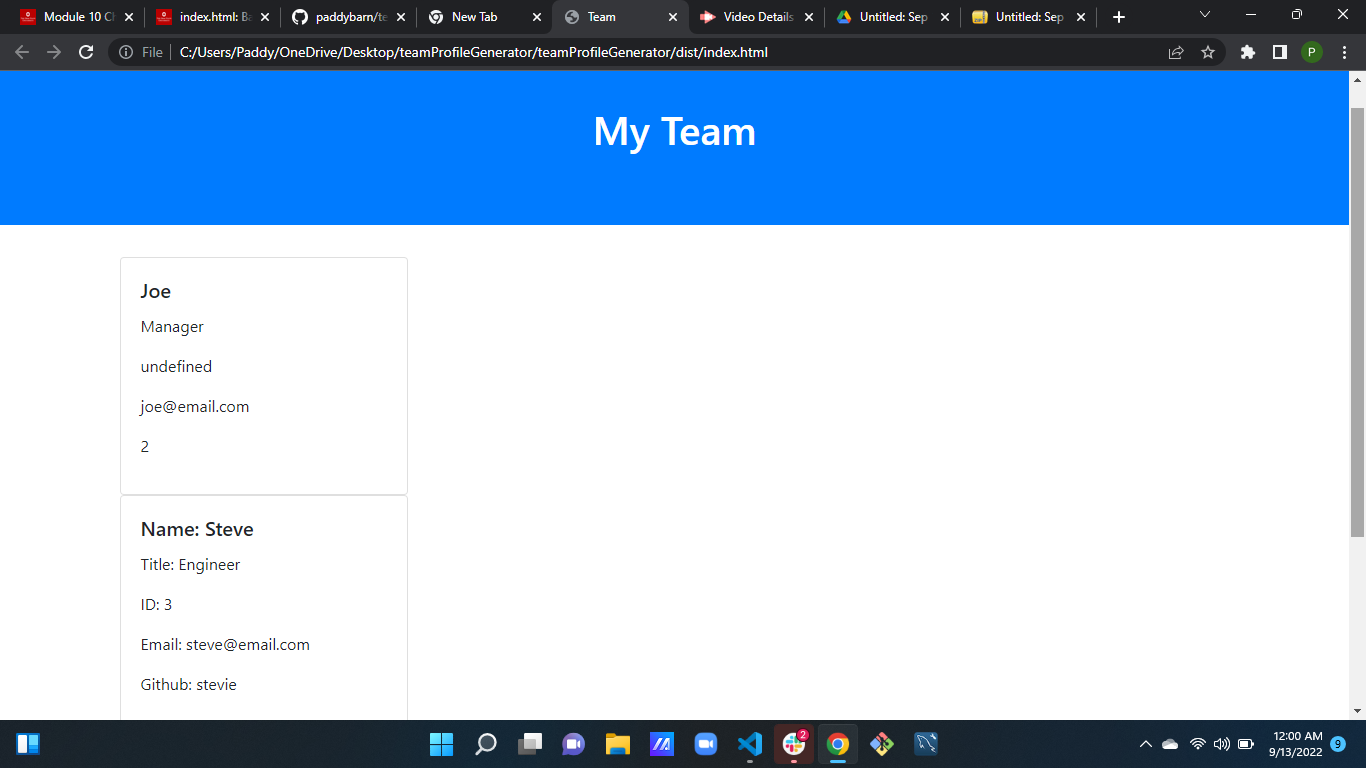Open Chrome's three-dot menu
Image resolution: width=1366 pixels, height=768 pixels.
[x=1345, y=52]
